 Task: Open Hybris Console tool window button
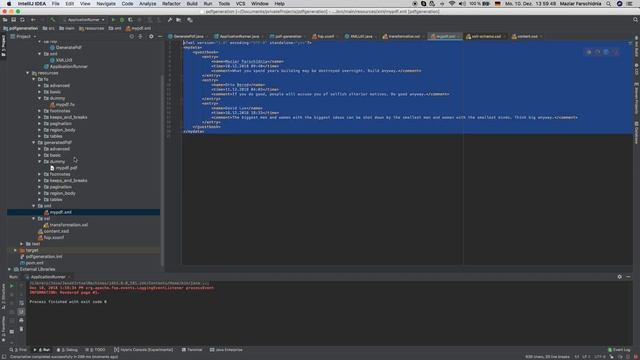144,350
